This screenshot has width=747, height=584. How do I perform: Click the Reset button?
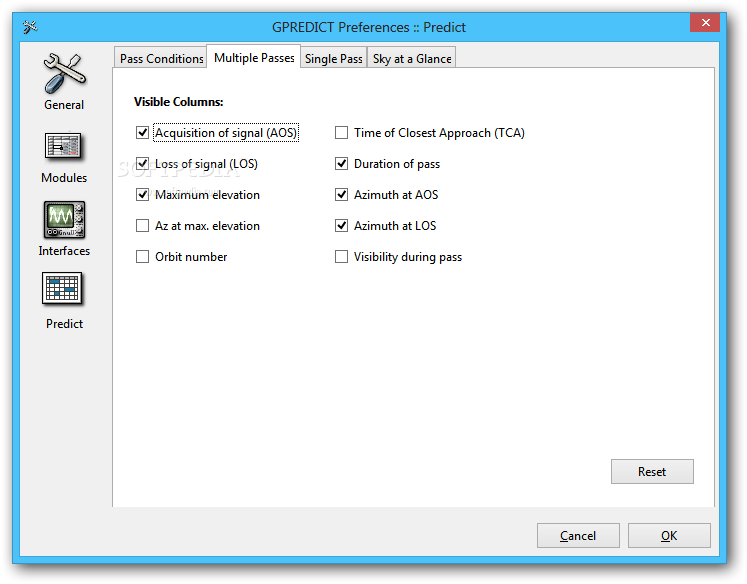point(652,472)
